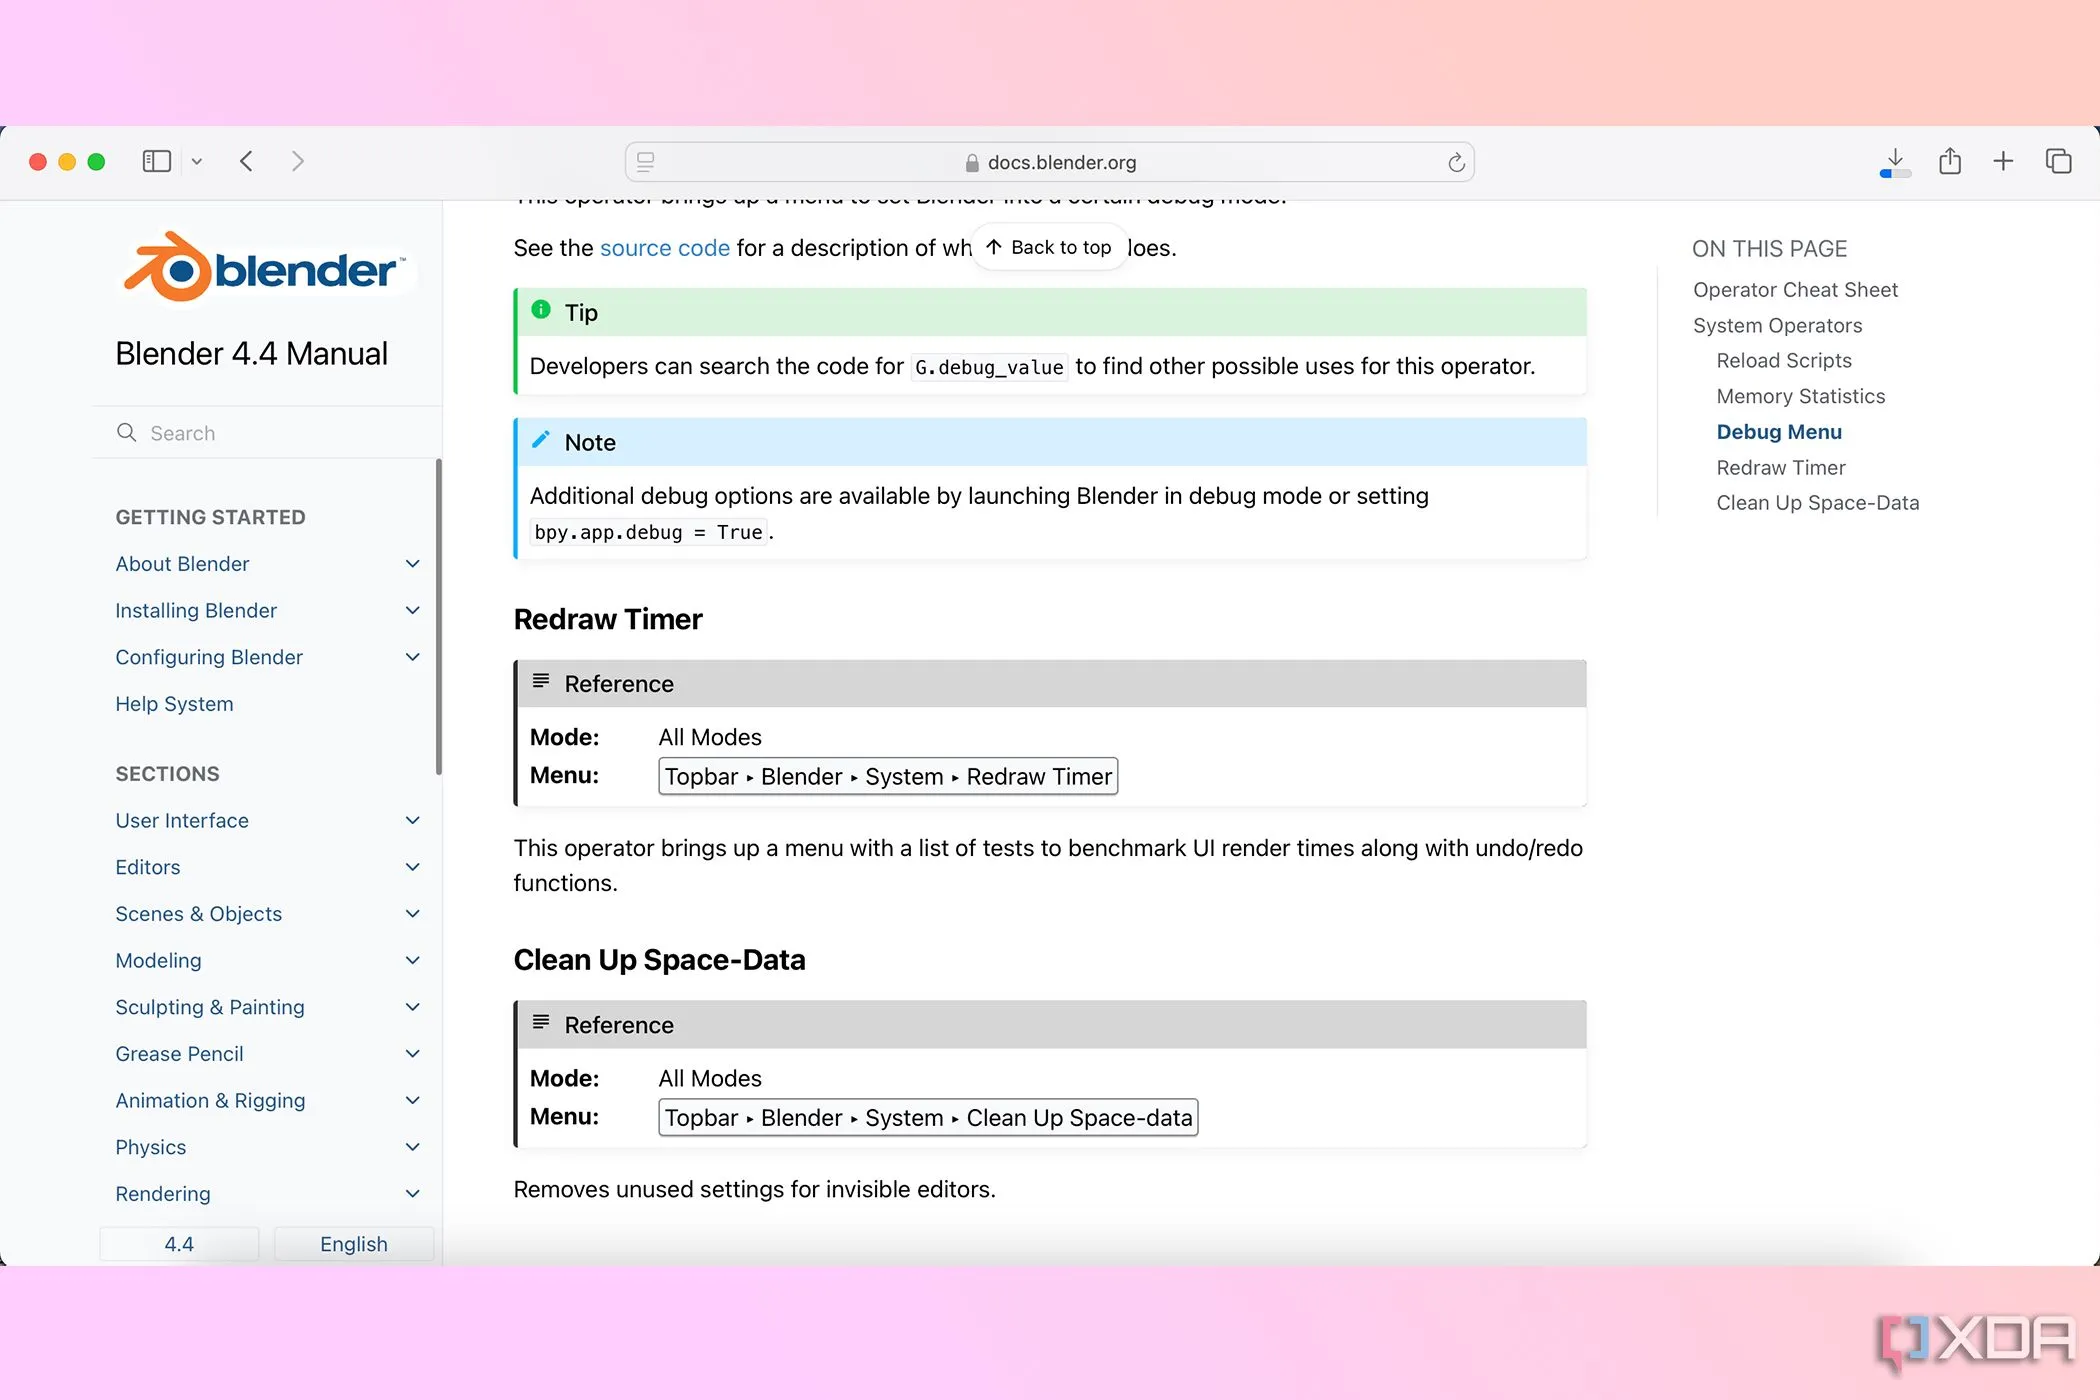Show tab overview icon
This screenshot has height=1400, width=2100.
tap(2058, 161)
